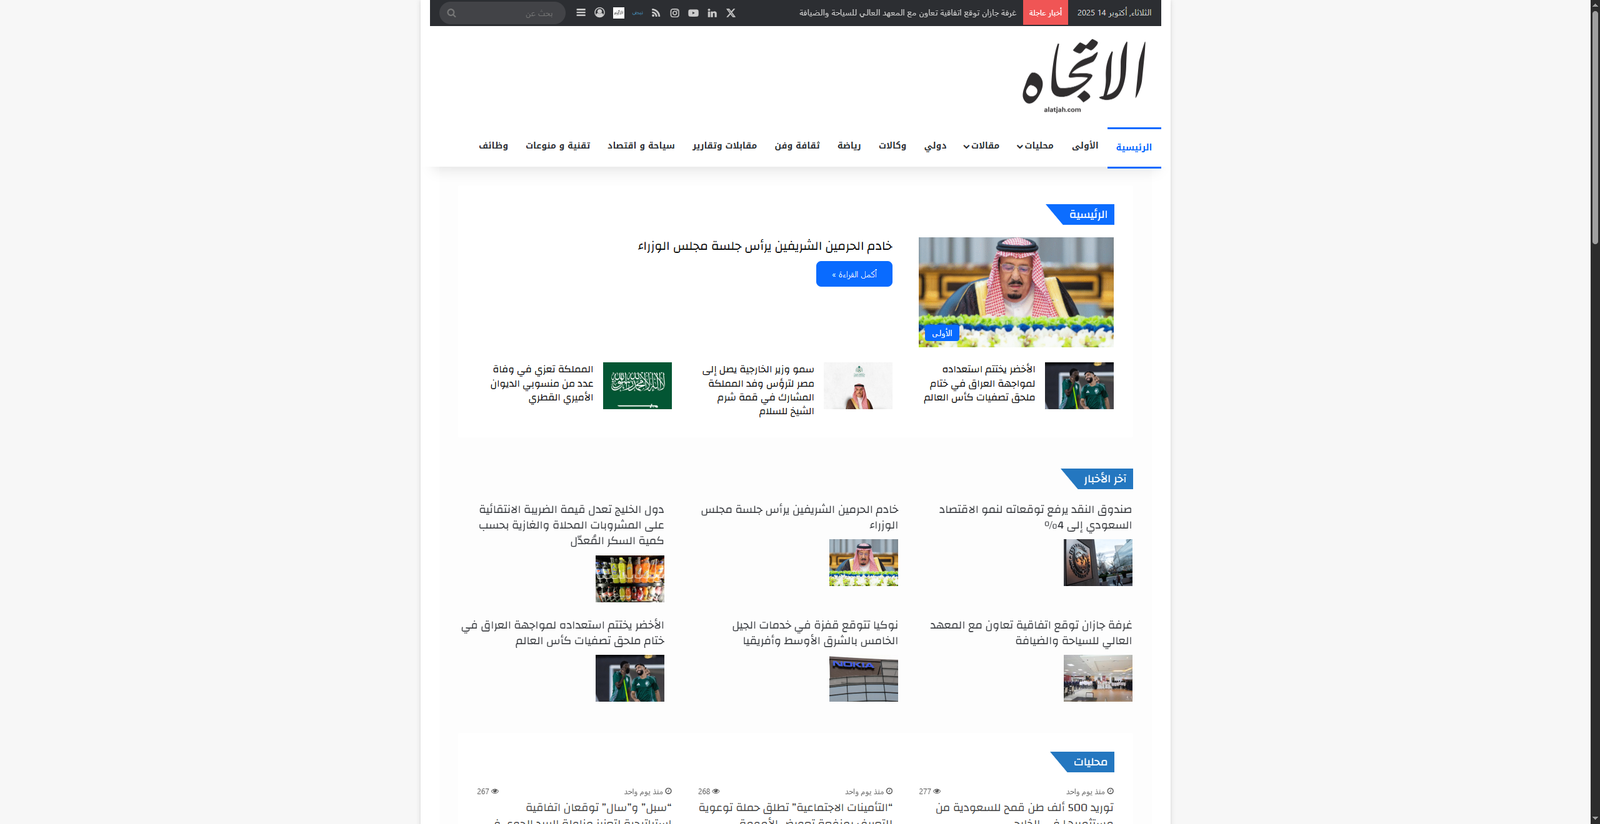Open the Instagram profile icon
The width and height of the screenshot is (1600, 824).
point(675,13)
